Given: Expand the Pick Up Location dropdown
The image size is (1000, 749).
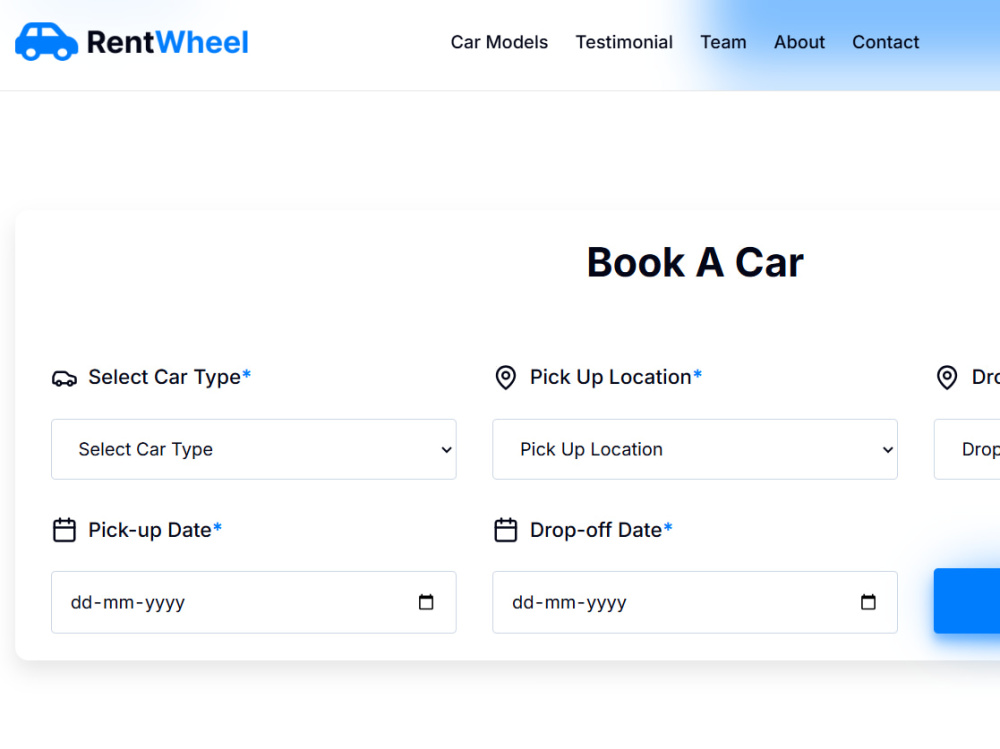Looking at the screenshot, I should coord(695,449).
